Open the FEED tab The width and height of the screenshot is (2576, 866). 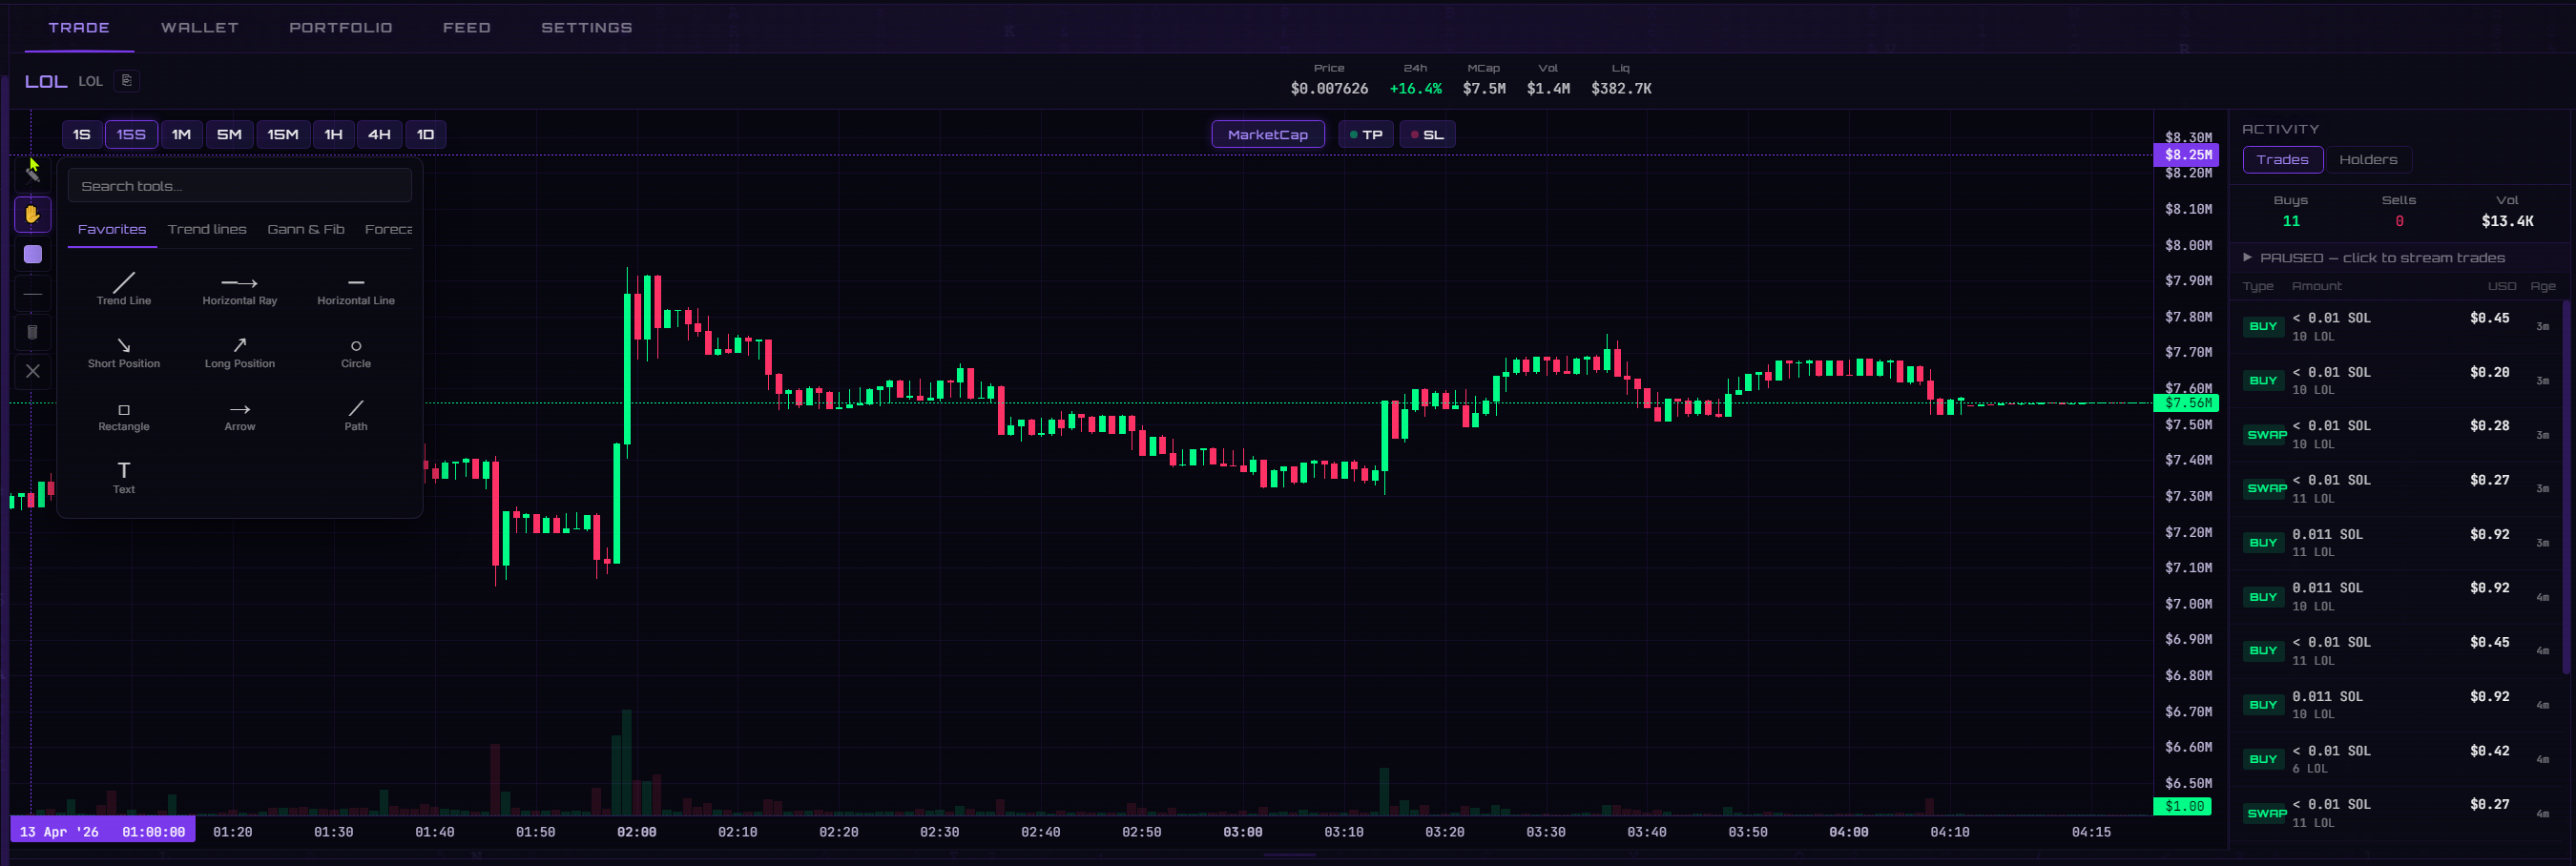pos(467,27)
